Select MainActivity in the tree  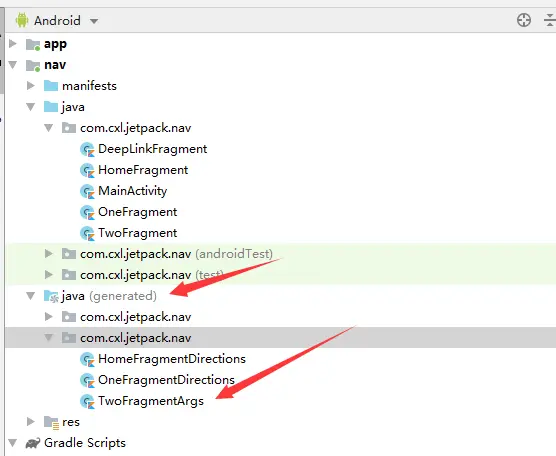(x=133, y=191)
